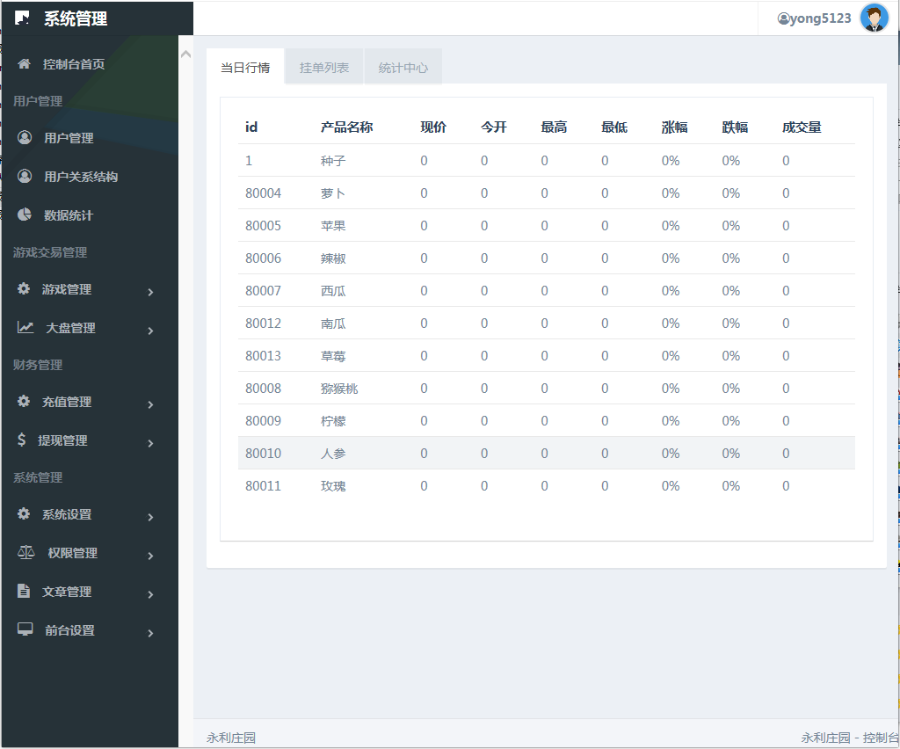The image size is (900, 749).
Task: Expand the 充值管理 submenu arrow
Action: pos(150,405)
